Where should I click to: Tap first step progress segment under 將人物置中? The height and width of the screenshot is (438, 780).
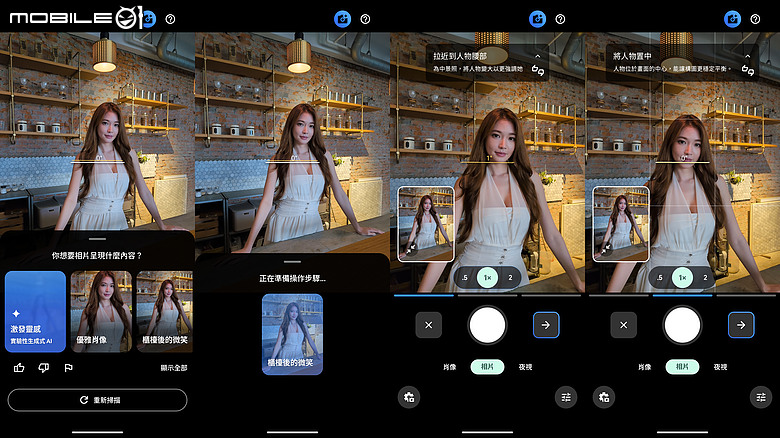[x=619, y=295]
